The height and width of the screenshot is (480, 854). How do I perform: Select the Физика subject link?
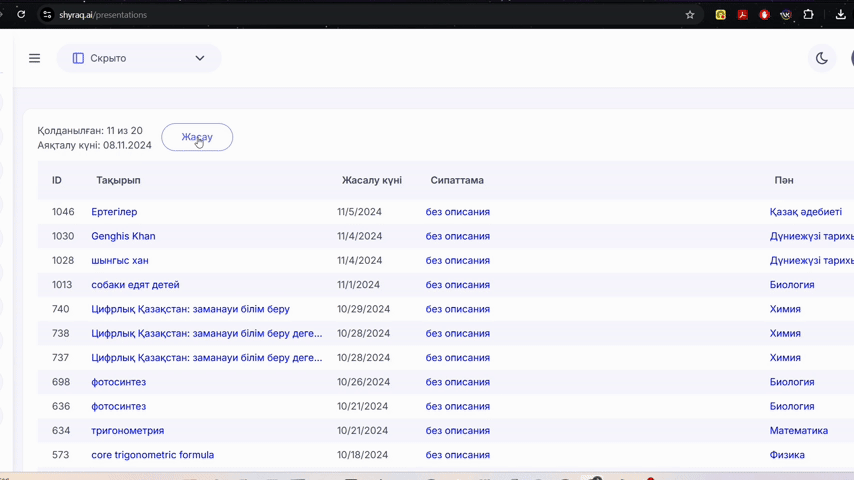(x=787, y=455)
